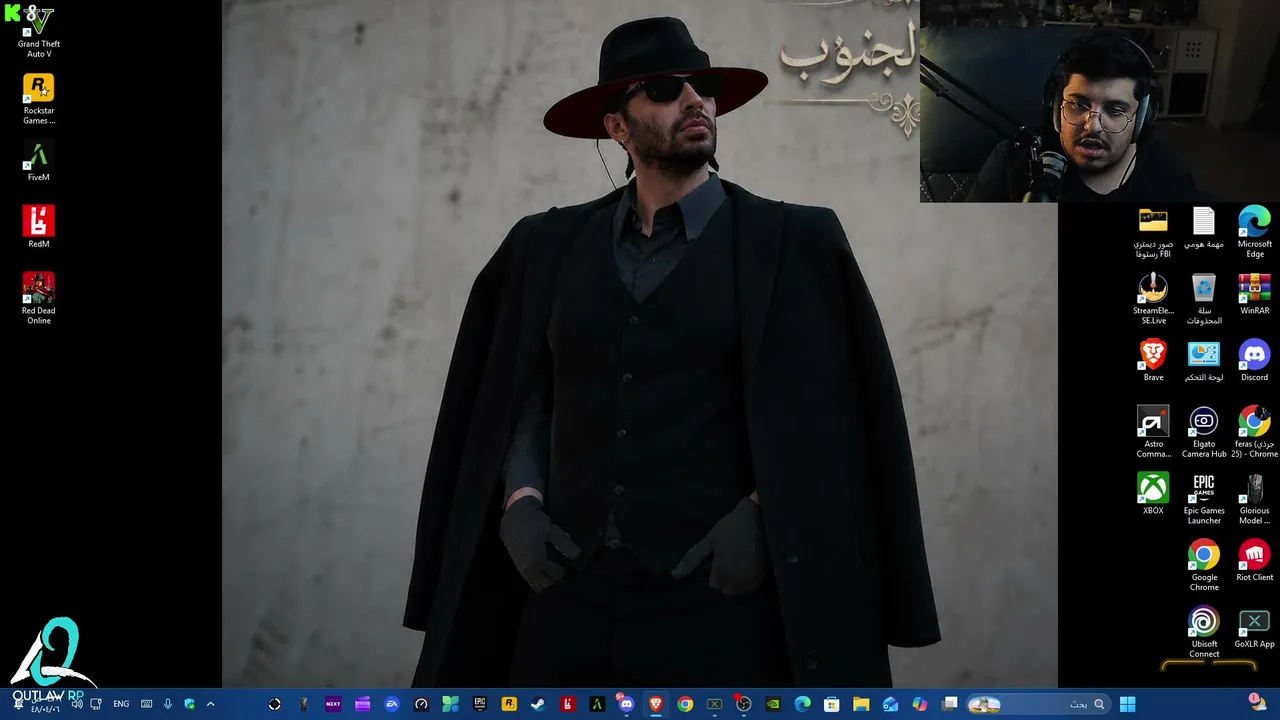Select the StreamElements SE.Live shortcut
This screenshot has width=1280, height=720.
click(1153, 299)
